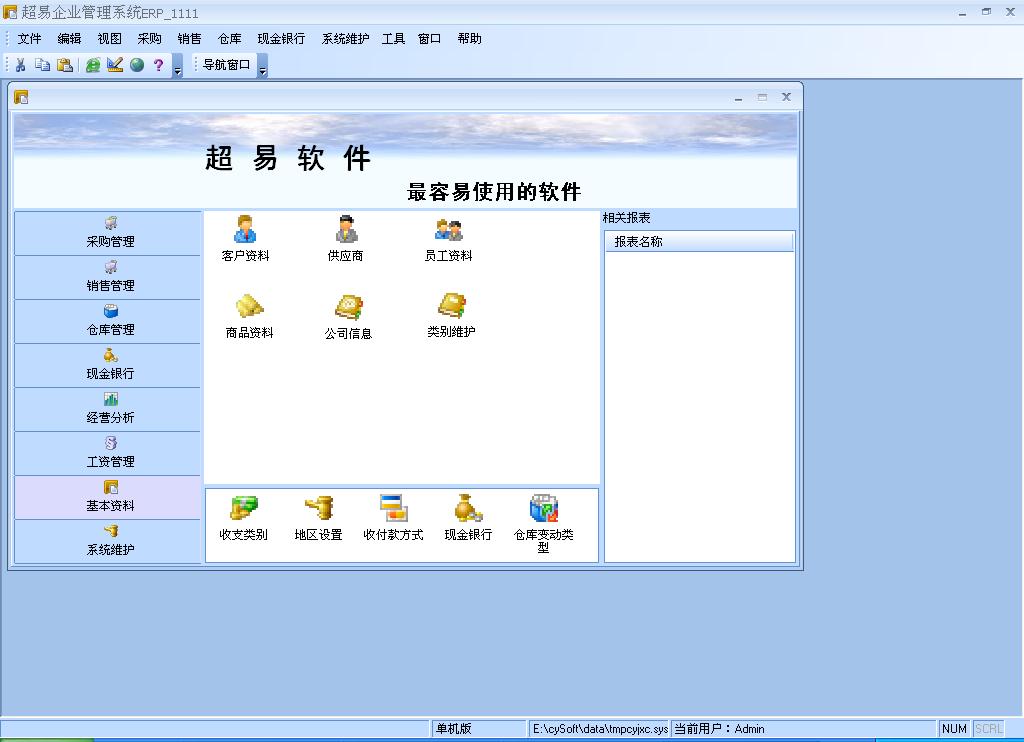Select 工资管理 in the left sidebar
Viewport: 1024px width, 742px height.
[x=108, y=453]
